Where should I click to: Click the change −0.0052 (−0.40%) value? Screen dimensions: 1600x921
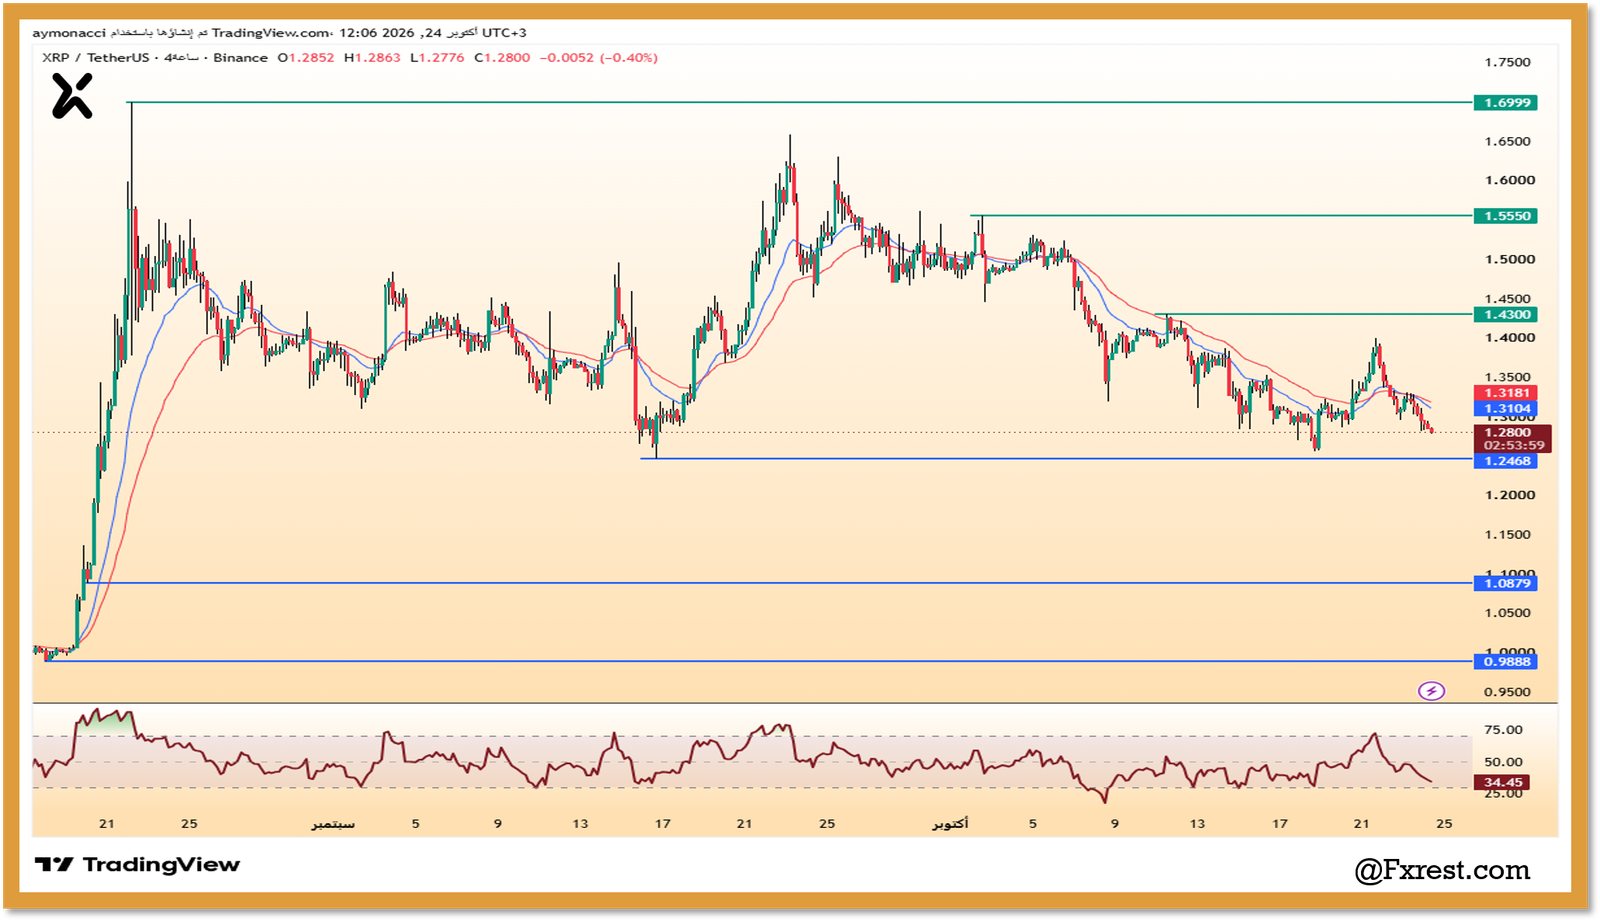point(599,58)
